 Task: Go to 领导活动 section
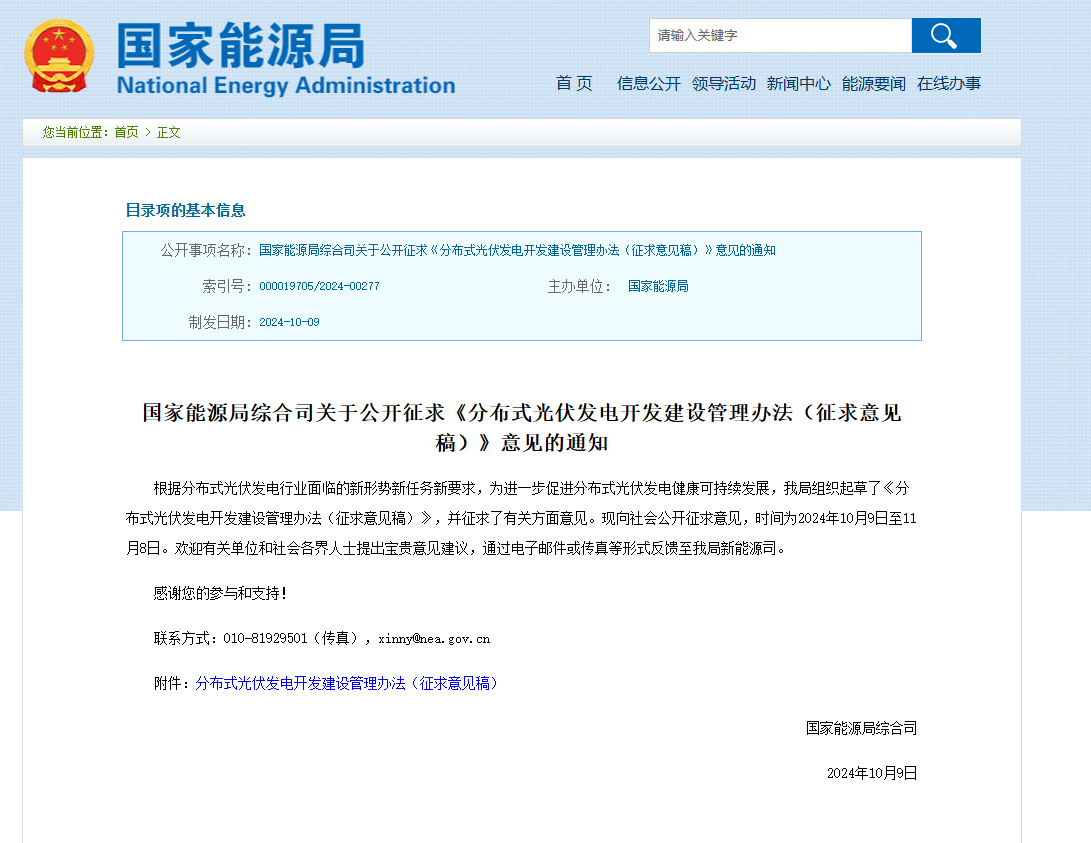(x=724, y=83)
